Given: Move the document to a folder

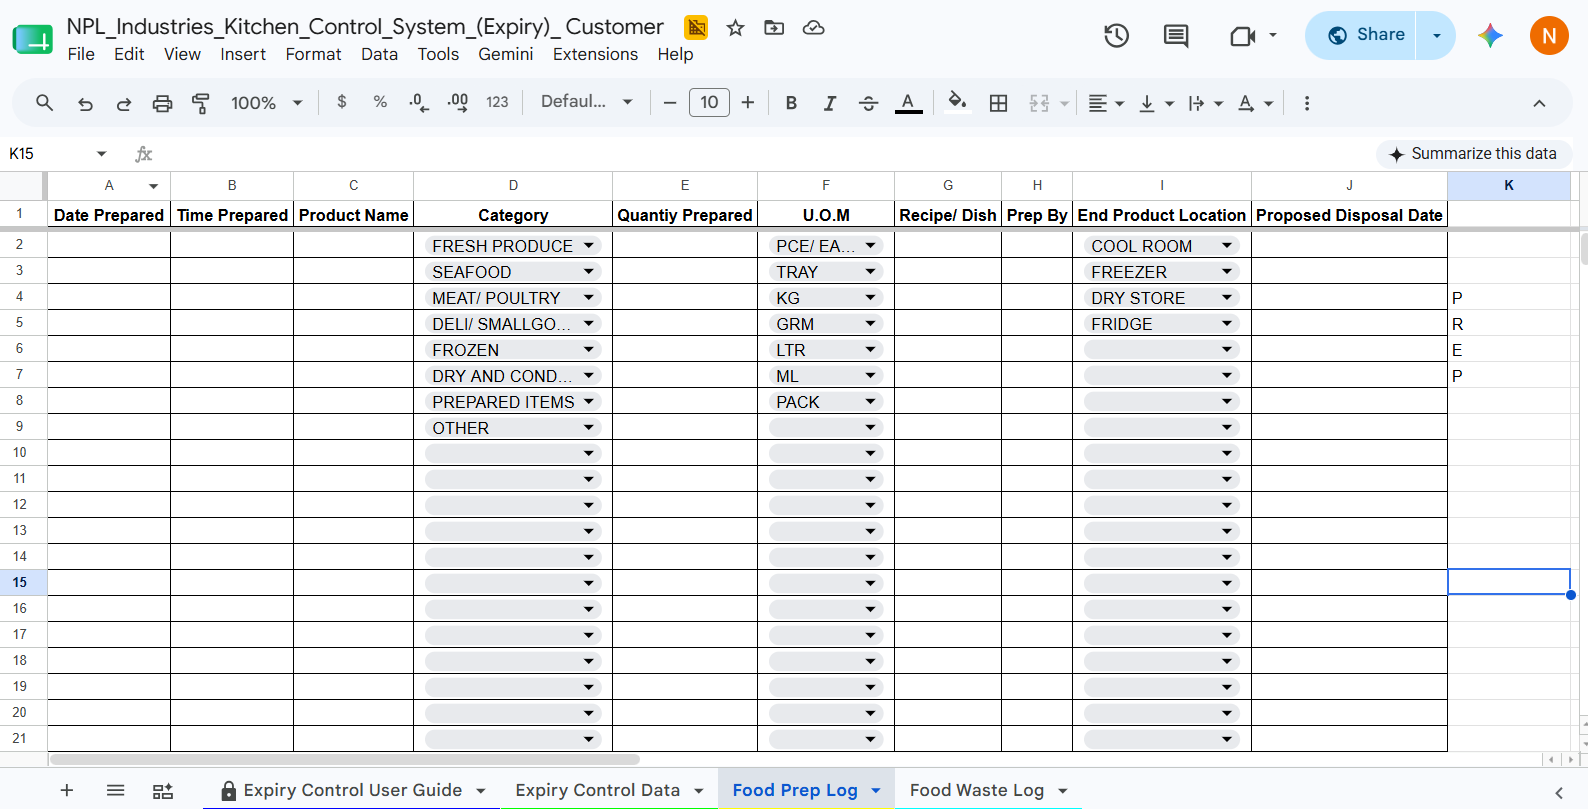Looking at the screenshot, I should (774, 28).
